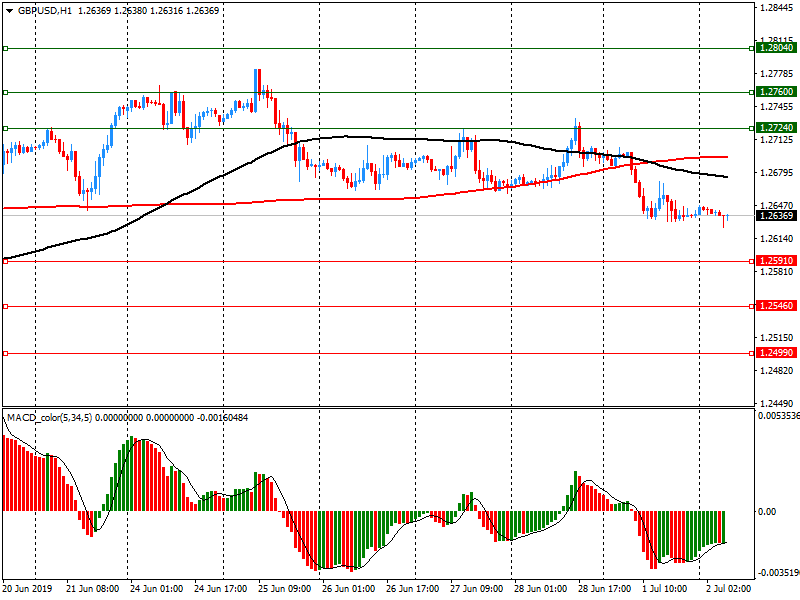Grab the left handle of the 1.24990 line
This screenshot has width=800, height=600.
(x=6, y=353)
